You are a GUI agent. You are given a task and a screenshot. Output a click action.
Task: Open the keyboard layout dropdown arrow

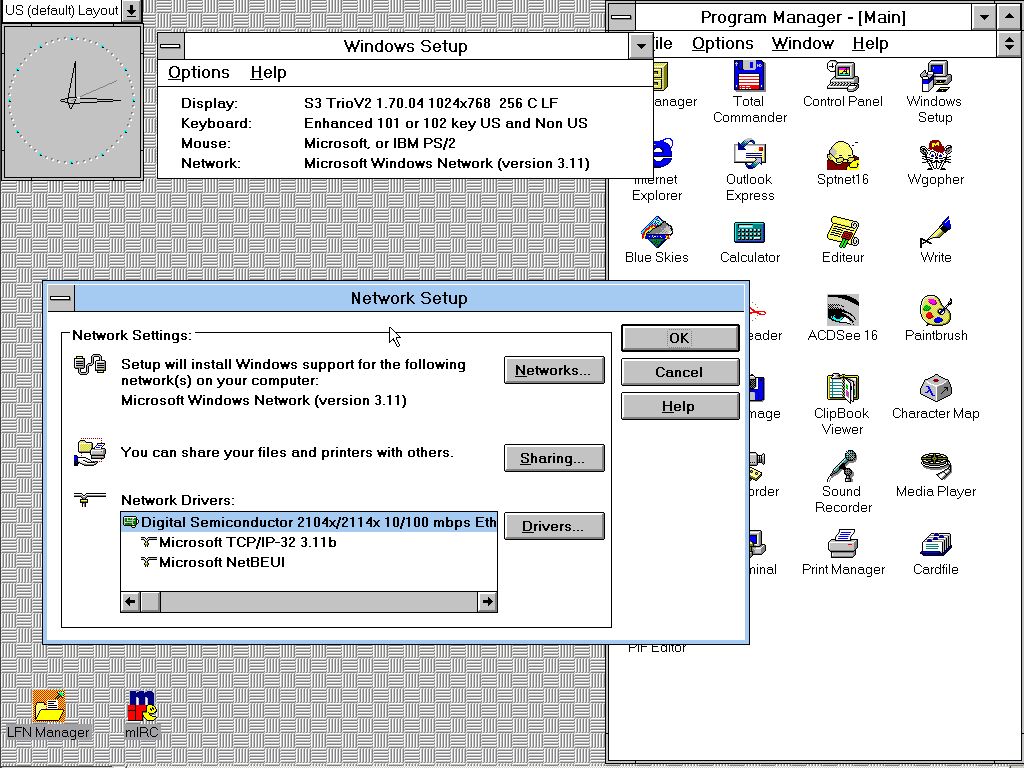click(132, 11)
